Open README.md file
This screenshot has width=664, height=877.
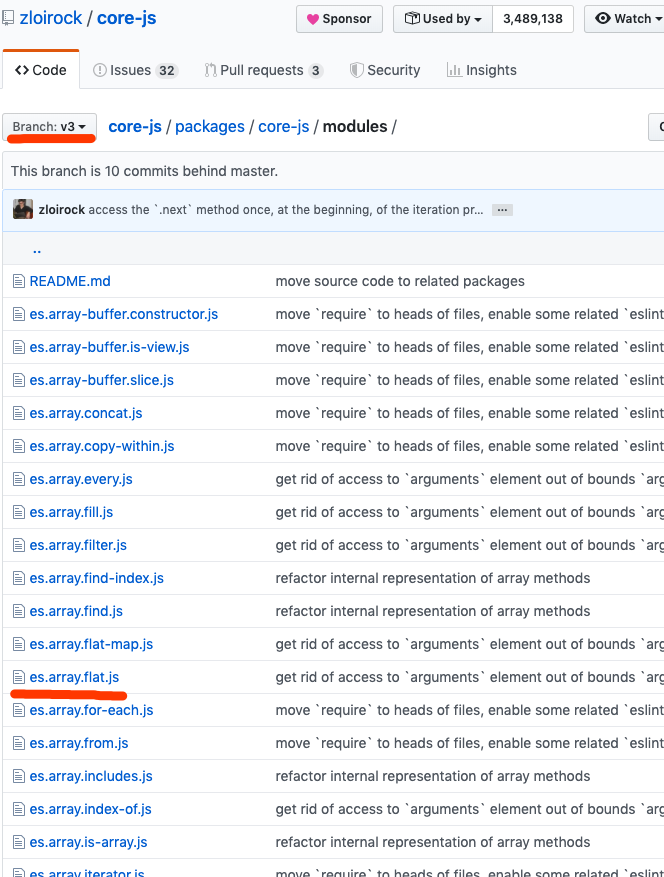tap(70, 281)
